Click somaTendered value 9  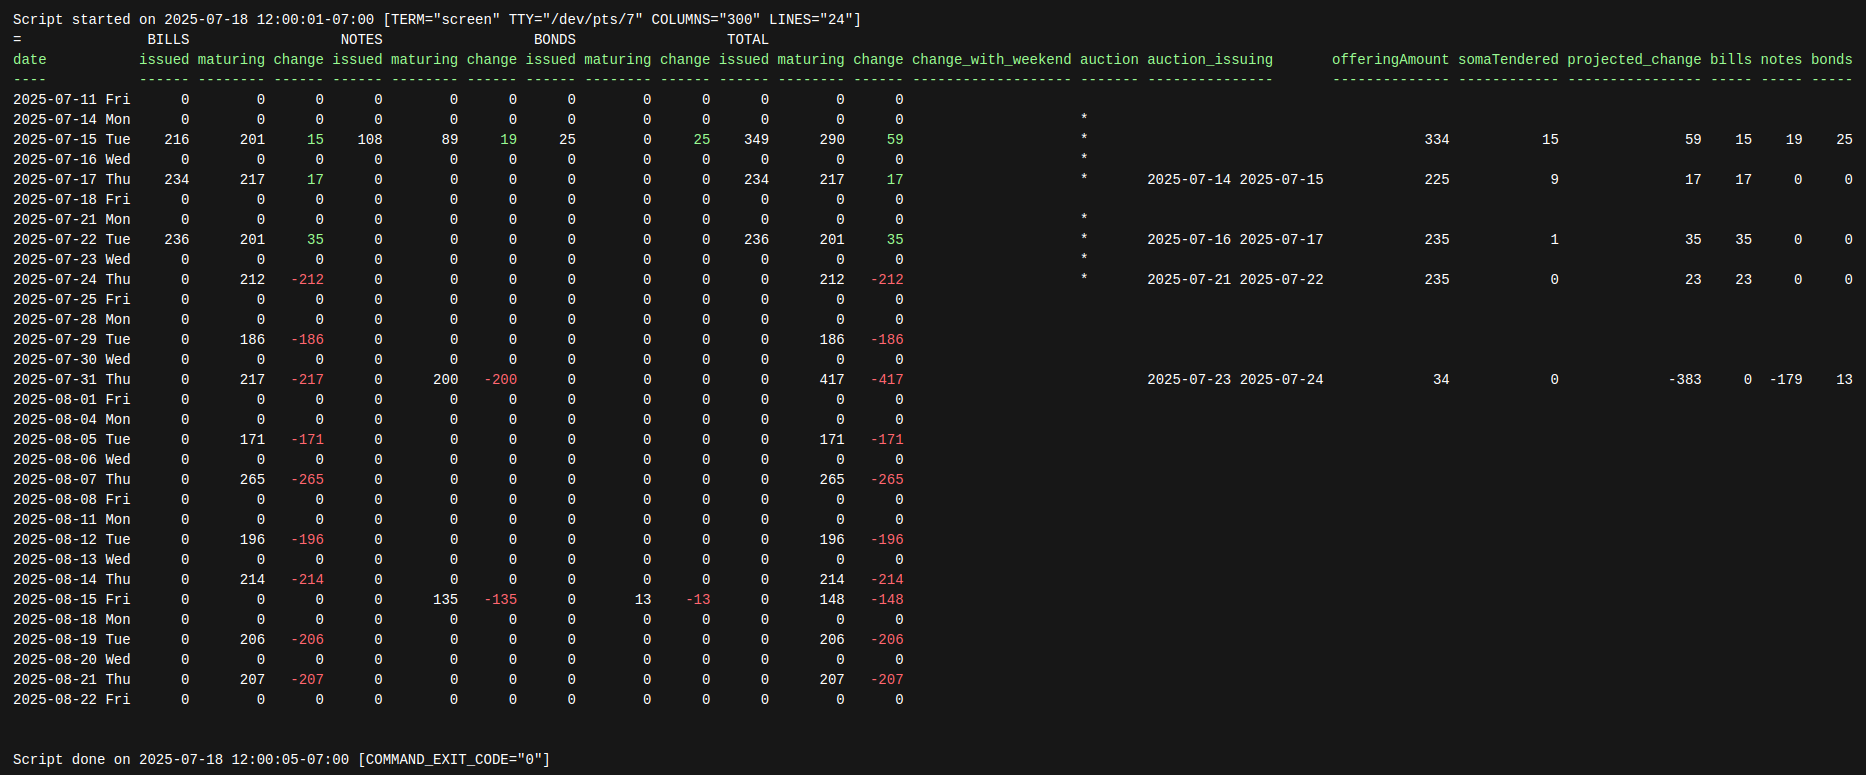coord(1555,180)
